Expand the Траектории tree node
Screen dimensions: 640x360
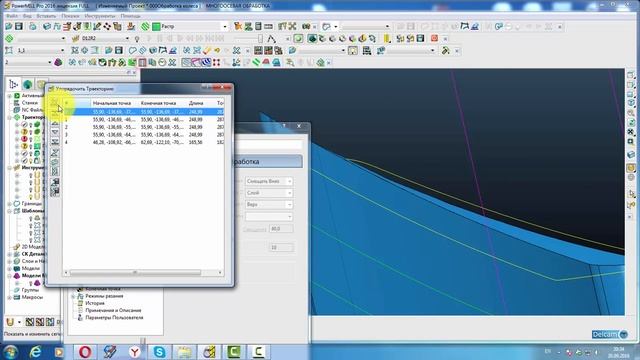[x=9, y=118]
